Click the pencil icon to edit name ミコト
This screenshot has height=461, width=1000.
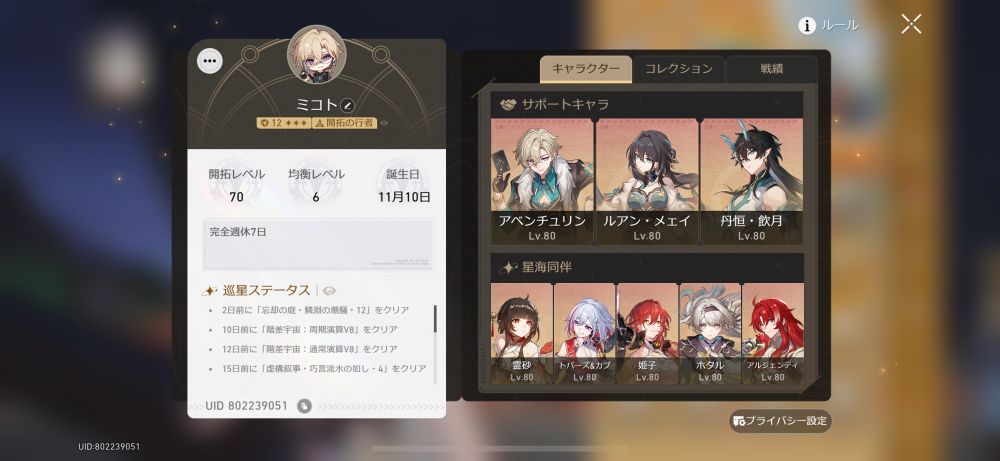(348, 105)
